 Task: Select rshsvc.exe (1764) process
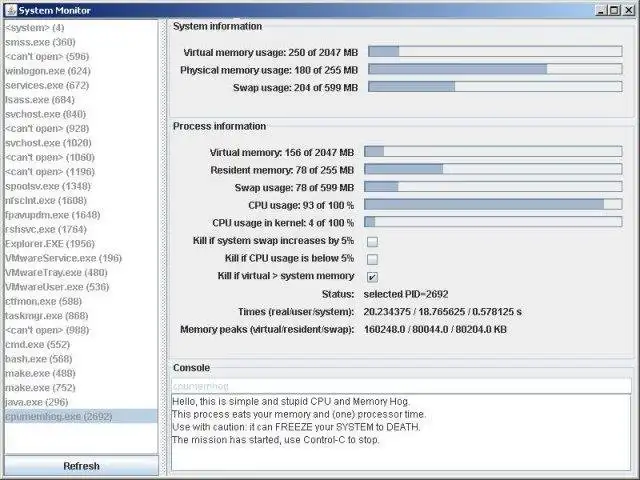pos(81,229)
